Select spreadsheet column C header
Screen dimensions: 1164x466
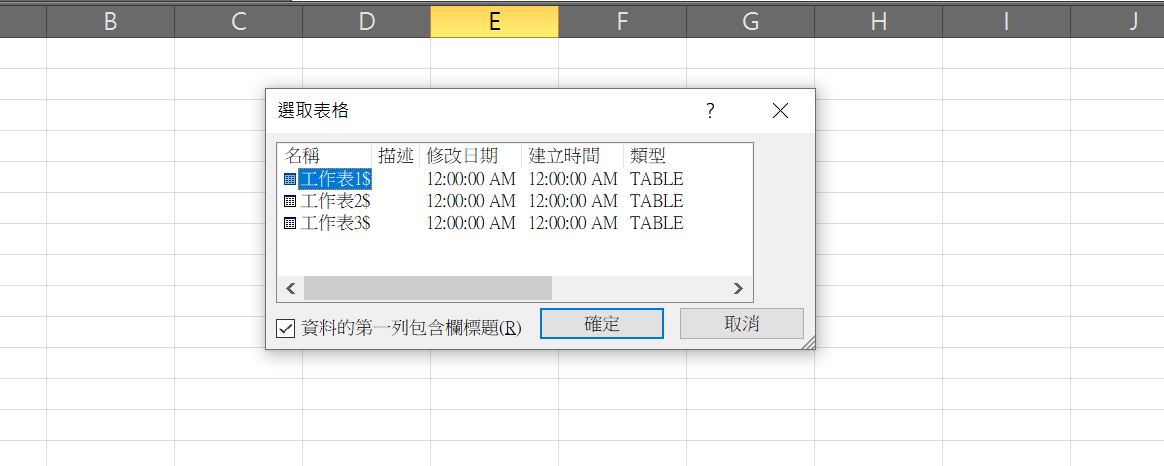click(238, 22)
